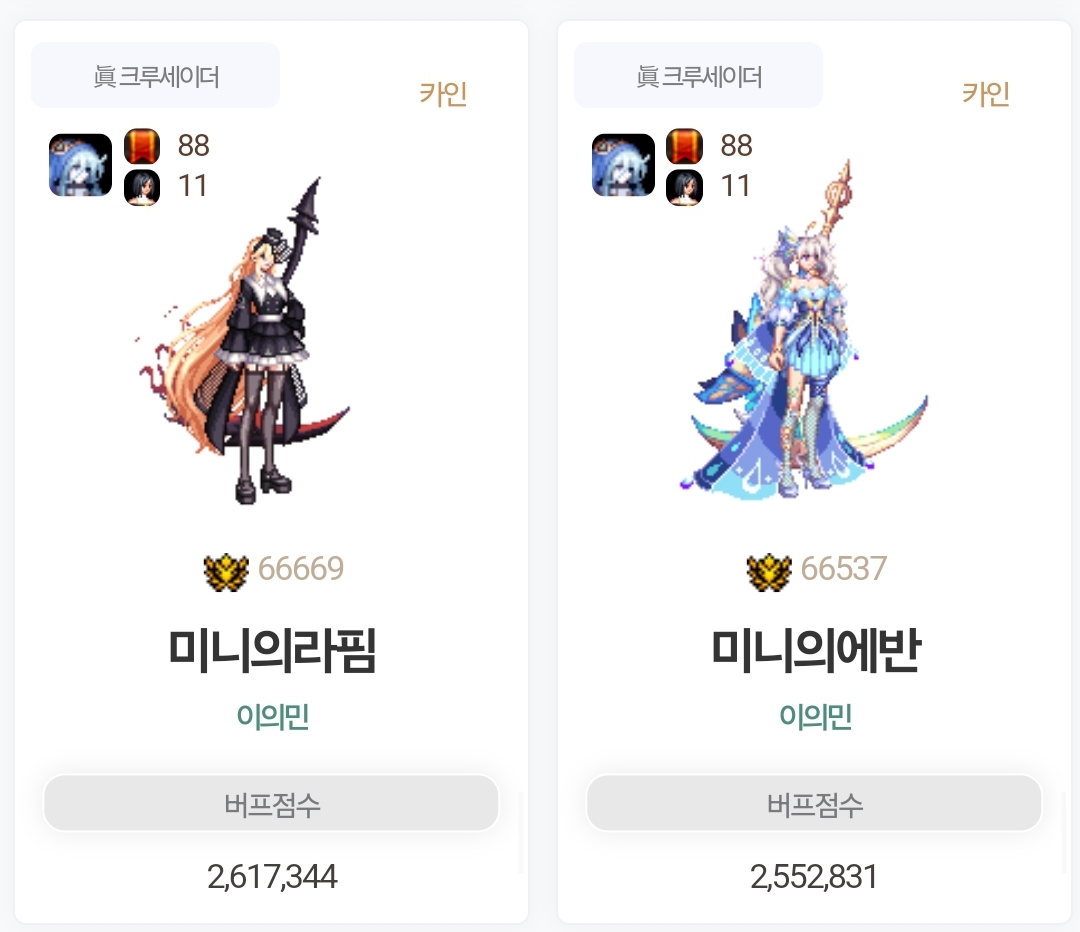The width and height of the screenshot is (1080, 932).
Task: Click the black gothic dress character sprite
Action: [242, 340]
